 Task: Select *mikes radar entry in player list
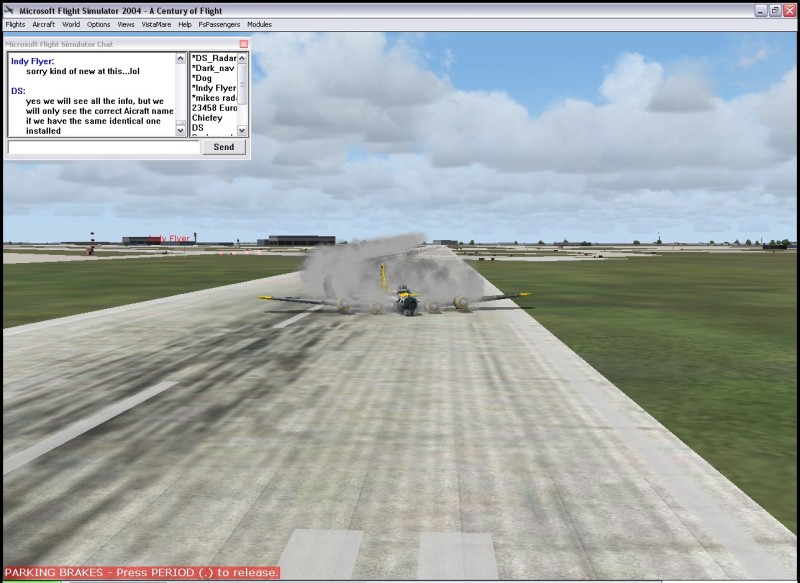214,98
